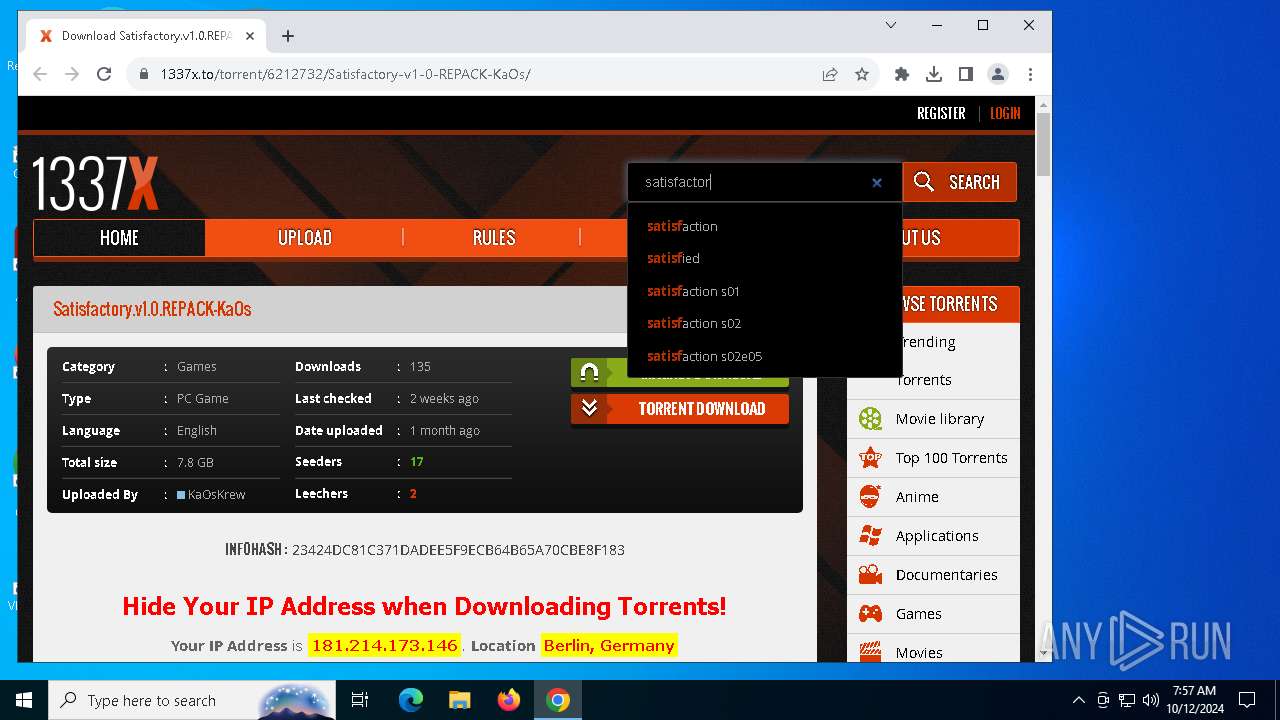Click the orange SEARCH button

(x=960, y=182)
